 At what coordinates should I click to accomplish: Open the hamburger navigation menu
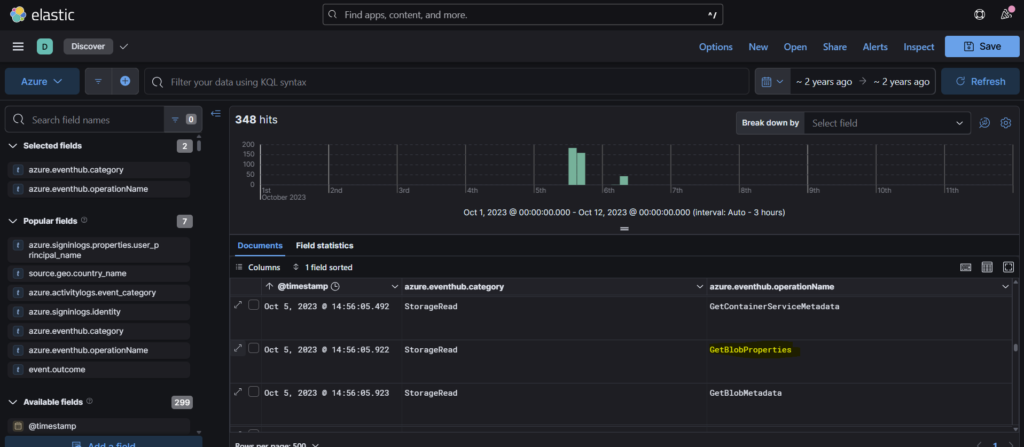point(18,46)
